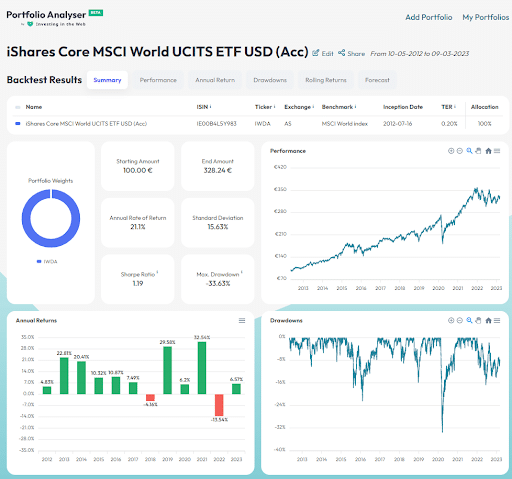The height and width of the screenshot is (479, 512).
Task: Click Portfolio Analyser logo title
Action: pyautogui.click(x=46, y=15)
